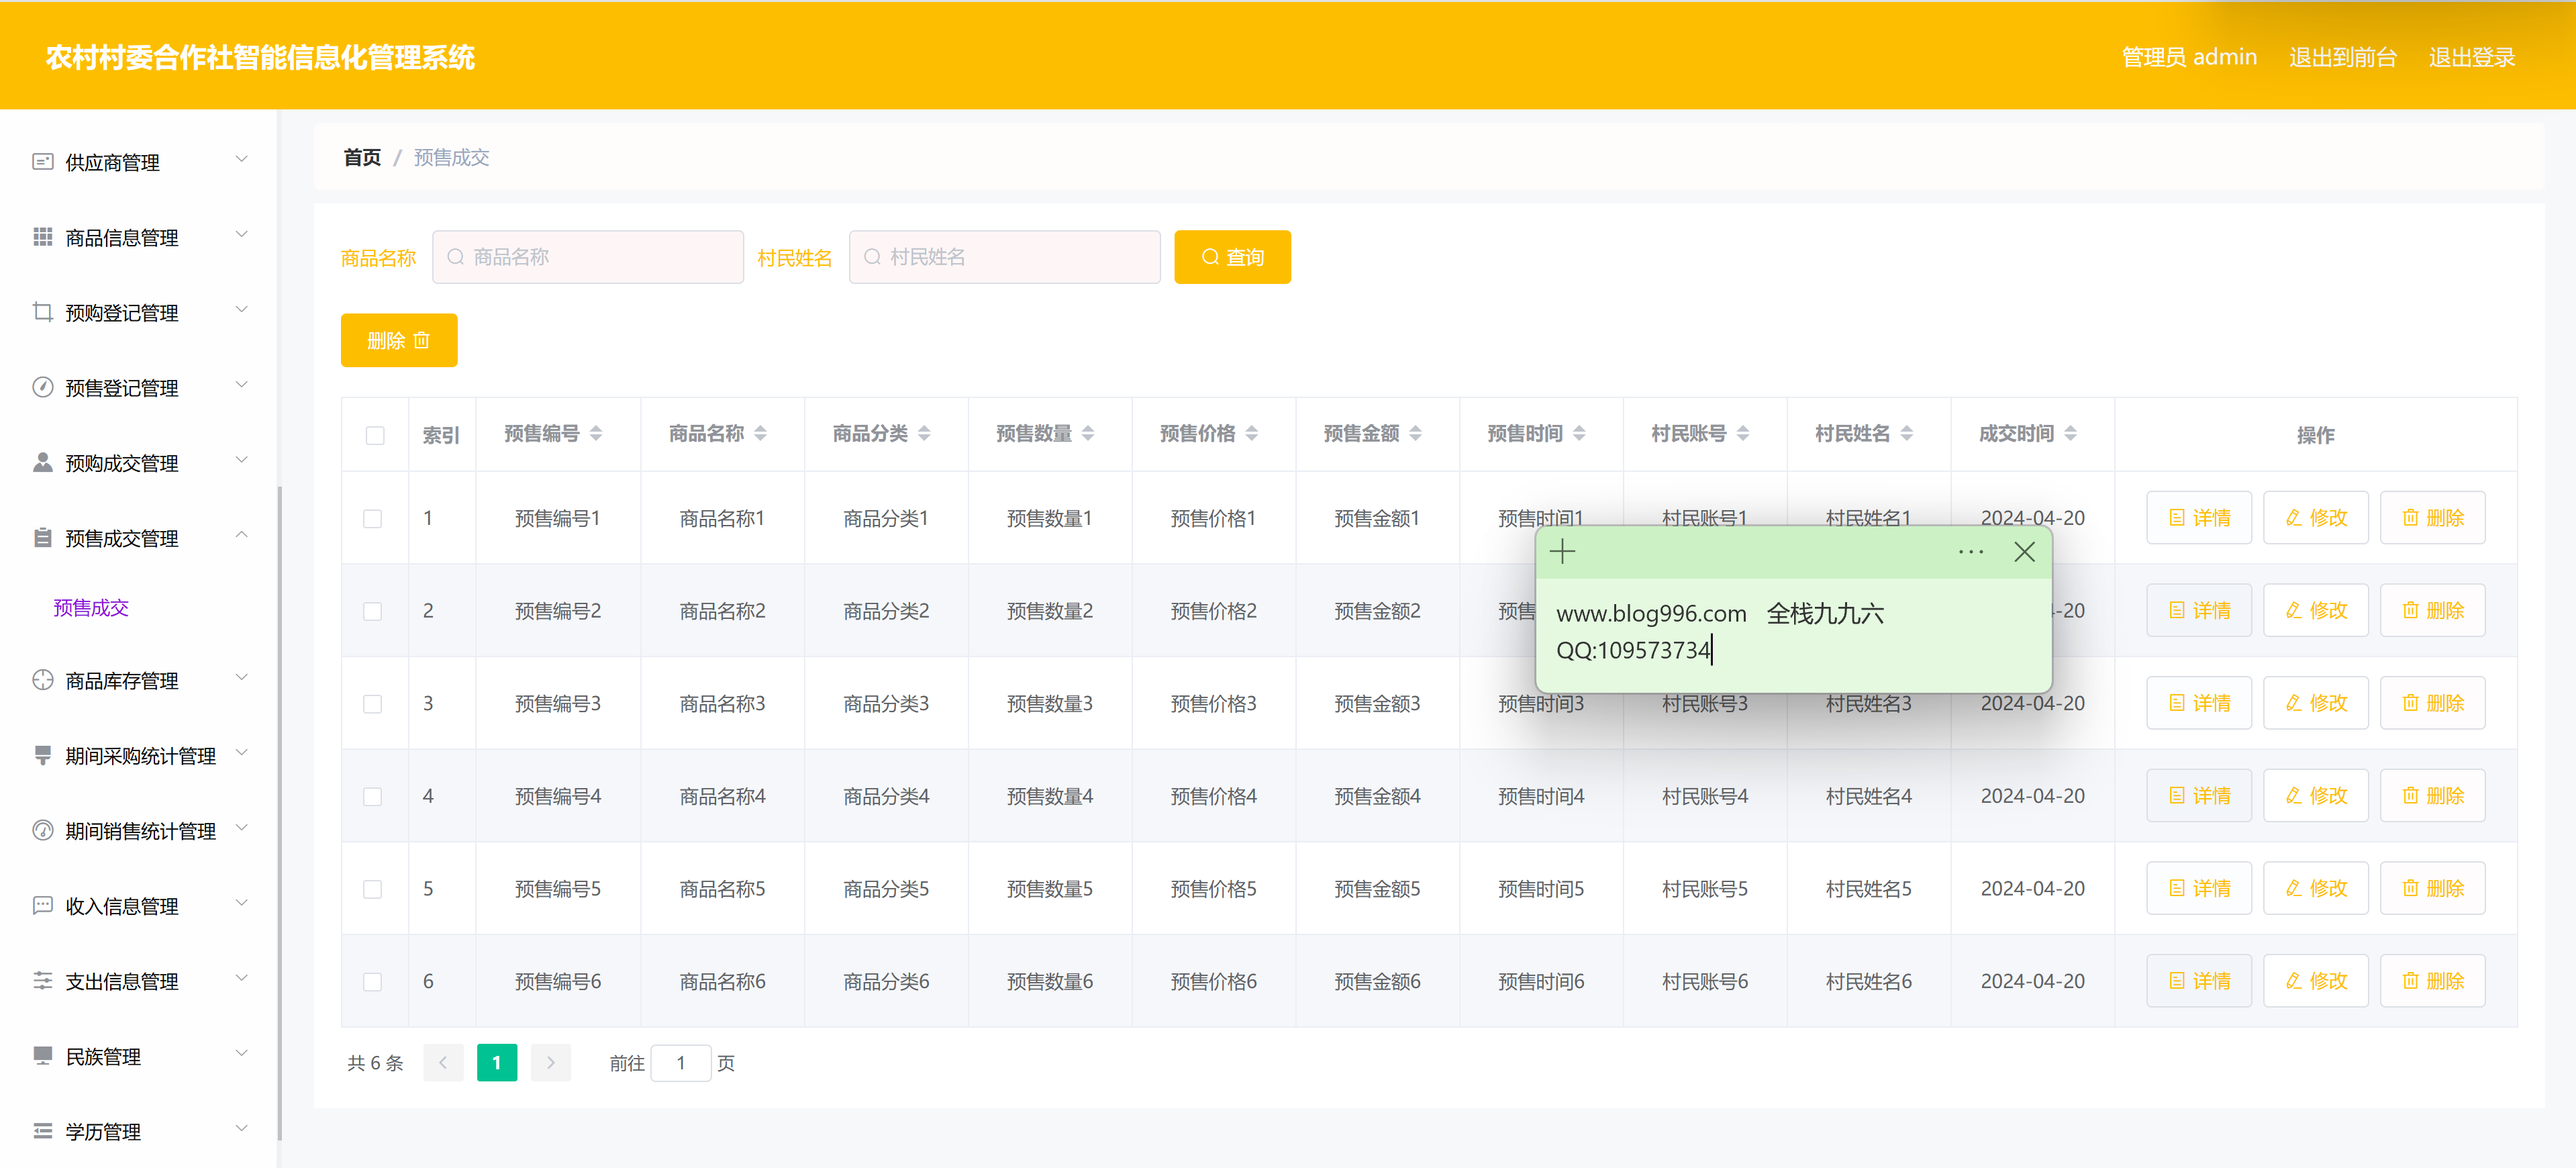Click the supplier management sidebar icon
This screenshot has height=1168, width=2576.
click(42, 162)
